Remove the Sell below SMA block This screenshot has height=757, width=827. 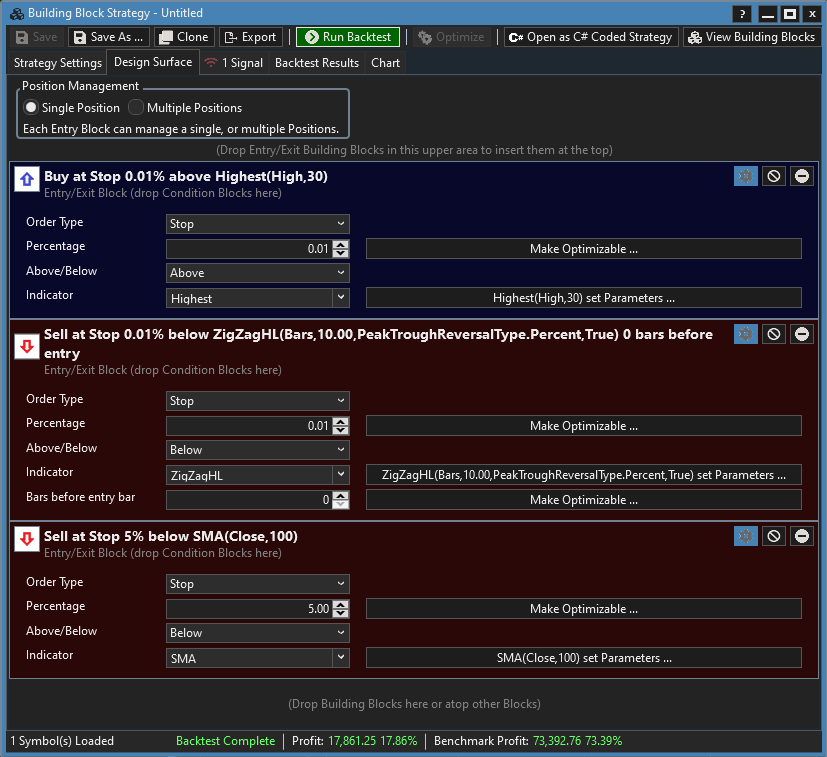pyautogui.click(x=802, y=536)
